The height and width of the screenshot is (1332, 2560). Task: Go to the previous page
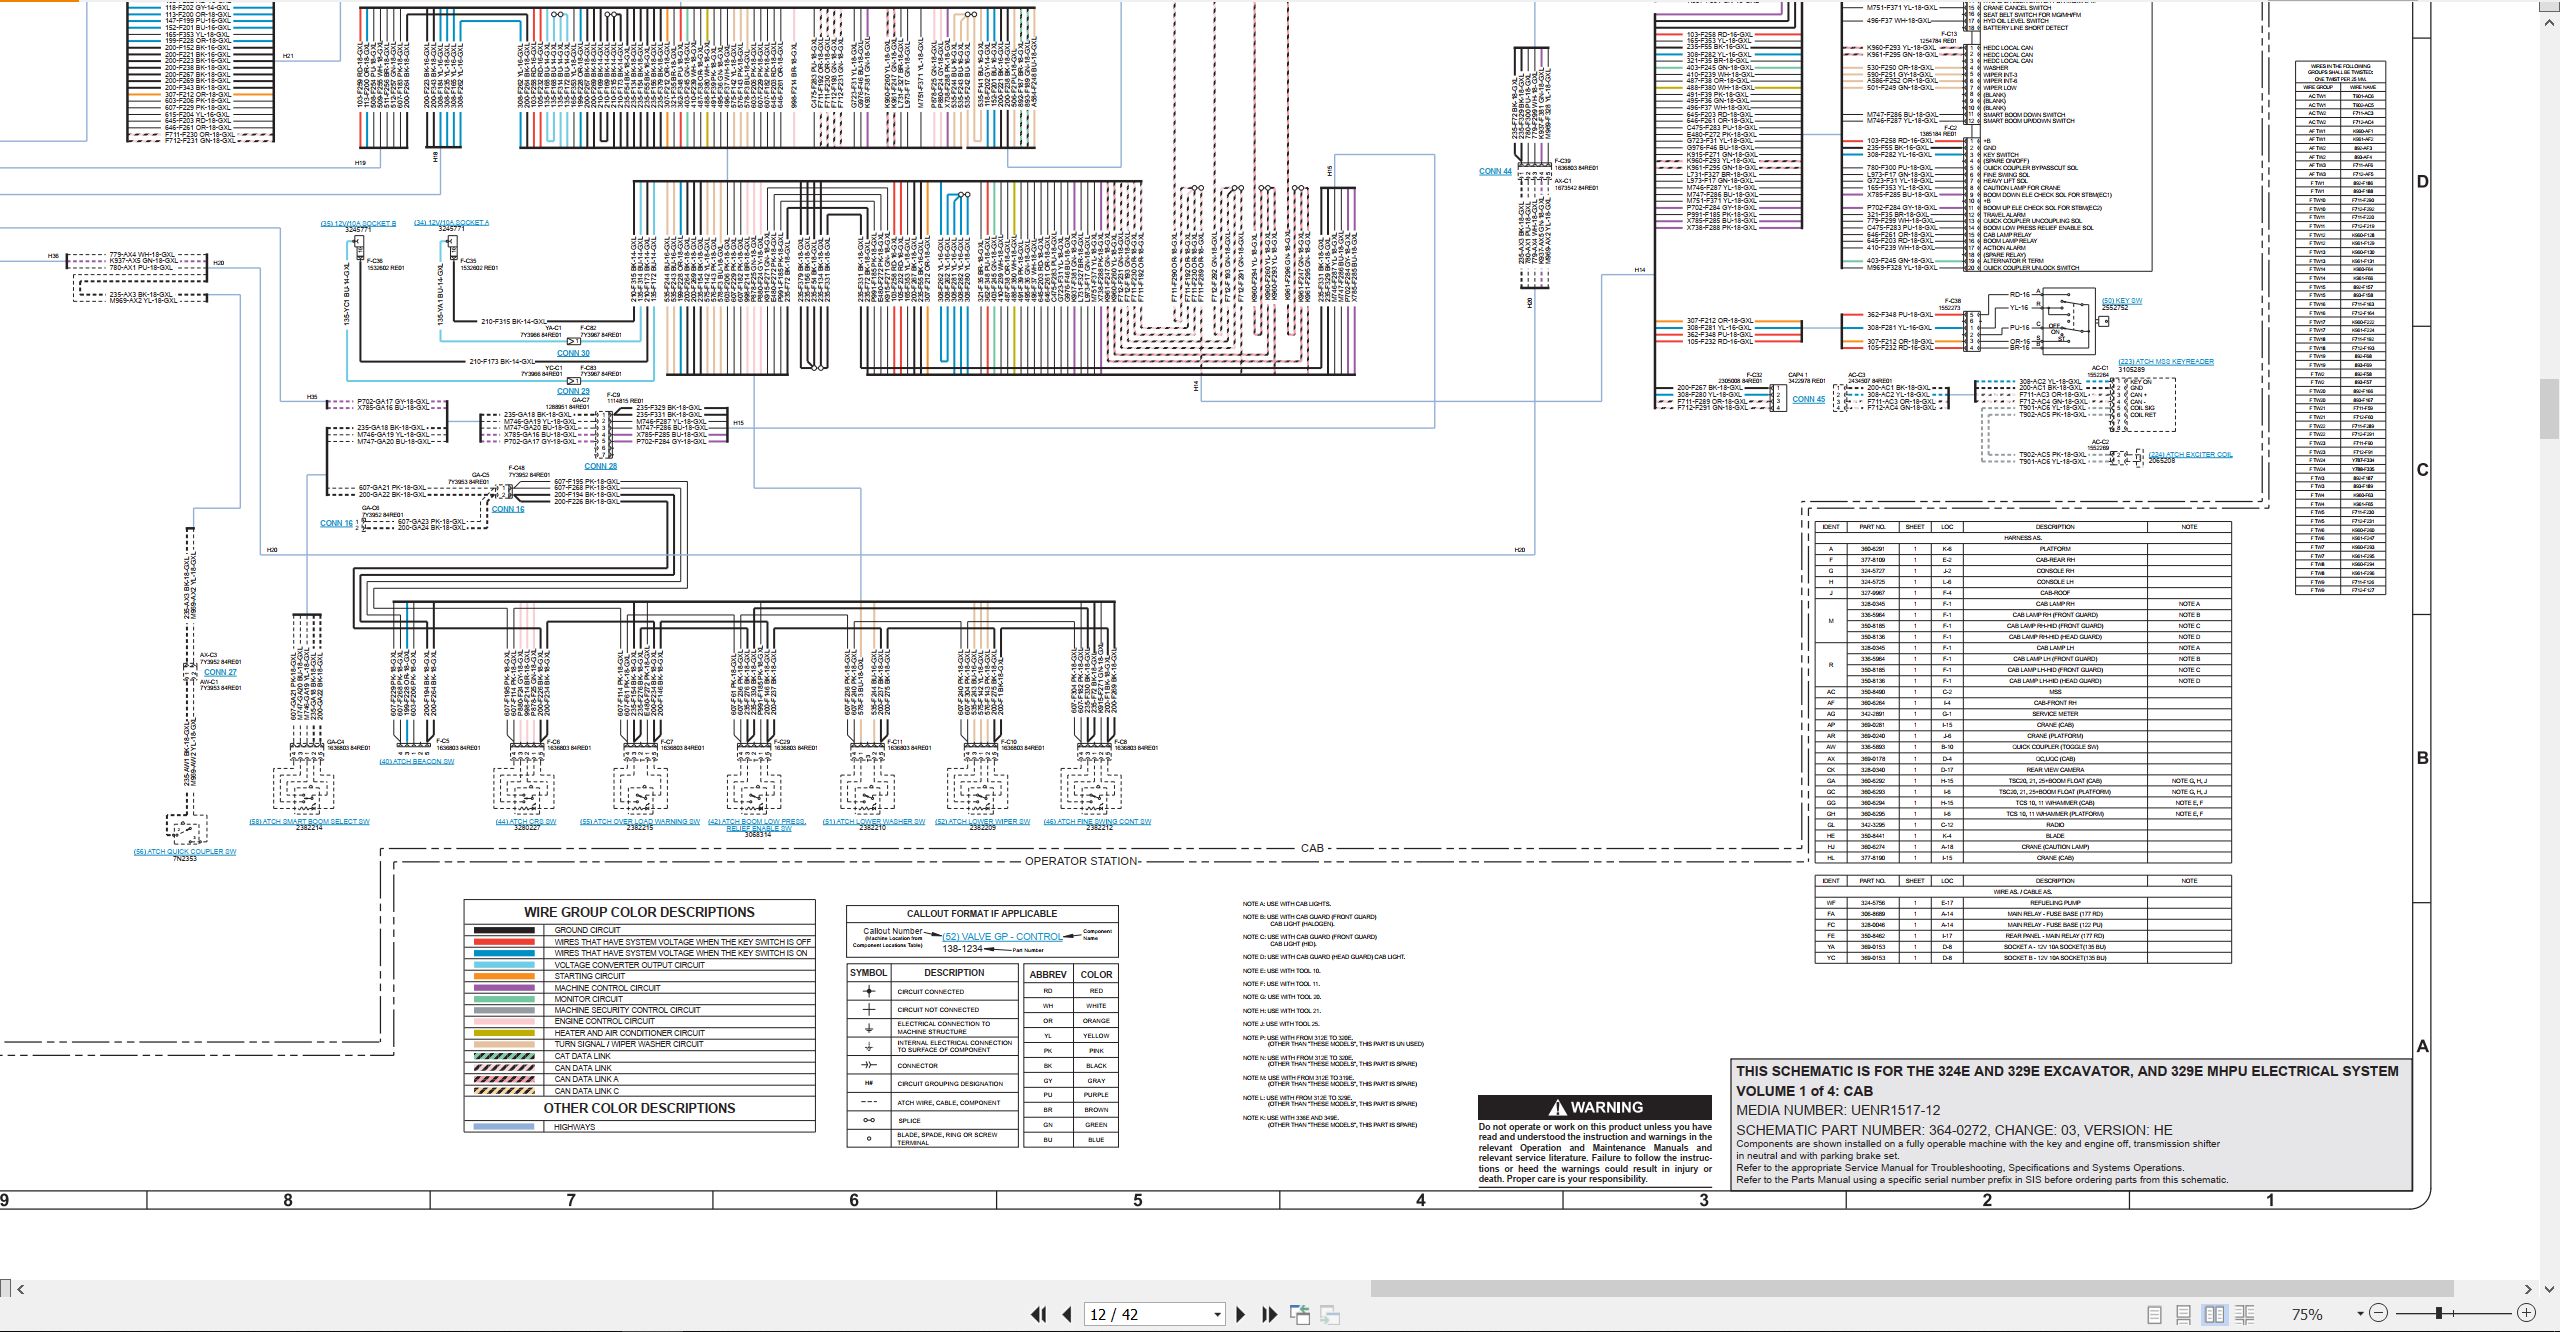point(1067,1314)
